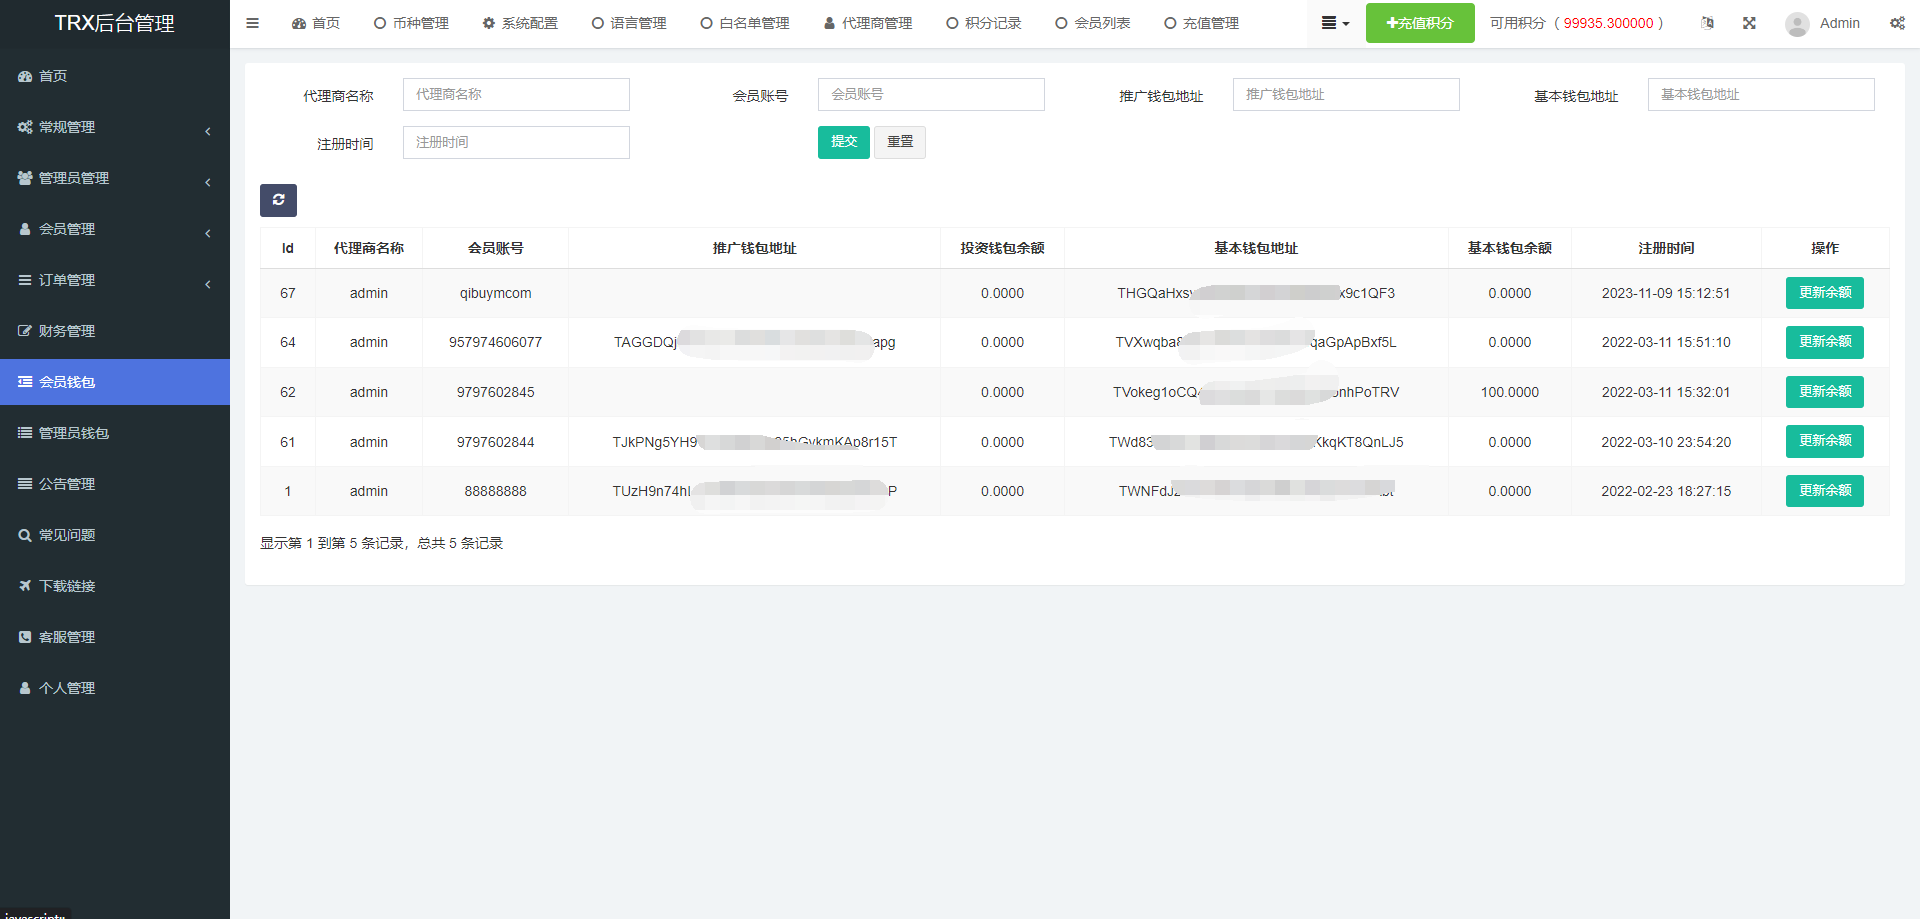
Task: Select 会员钱包 in the sidebar
Action: (115, 382)
